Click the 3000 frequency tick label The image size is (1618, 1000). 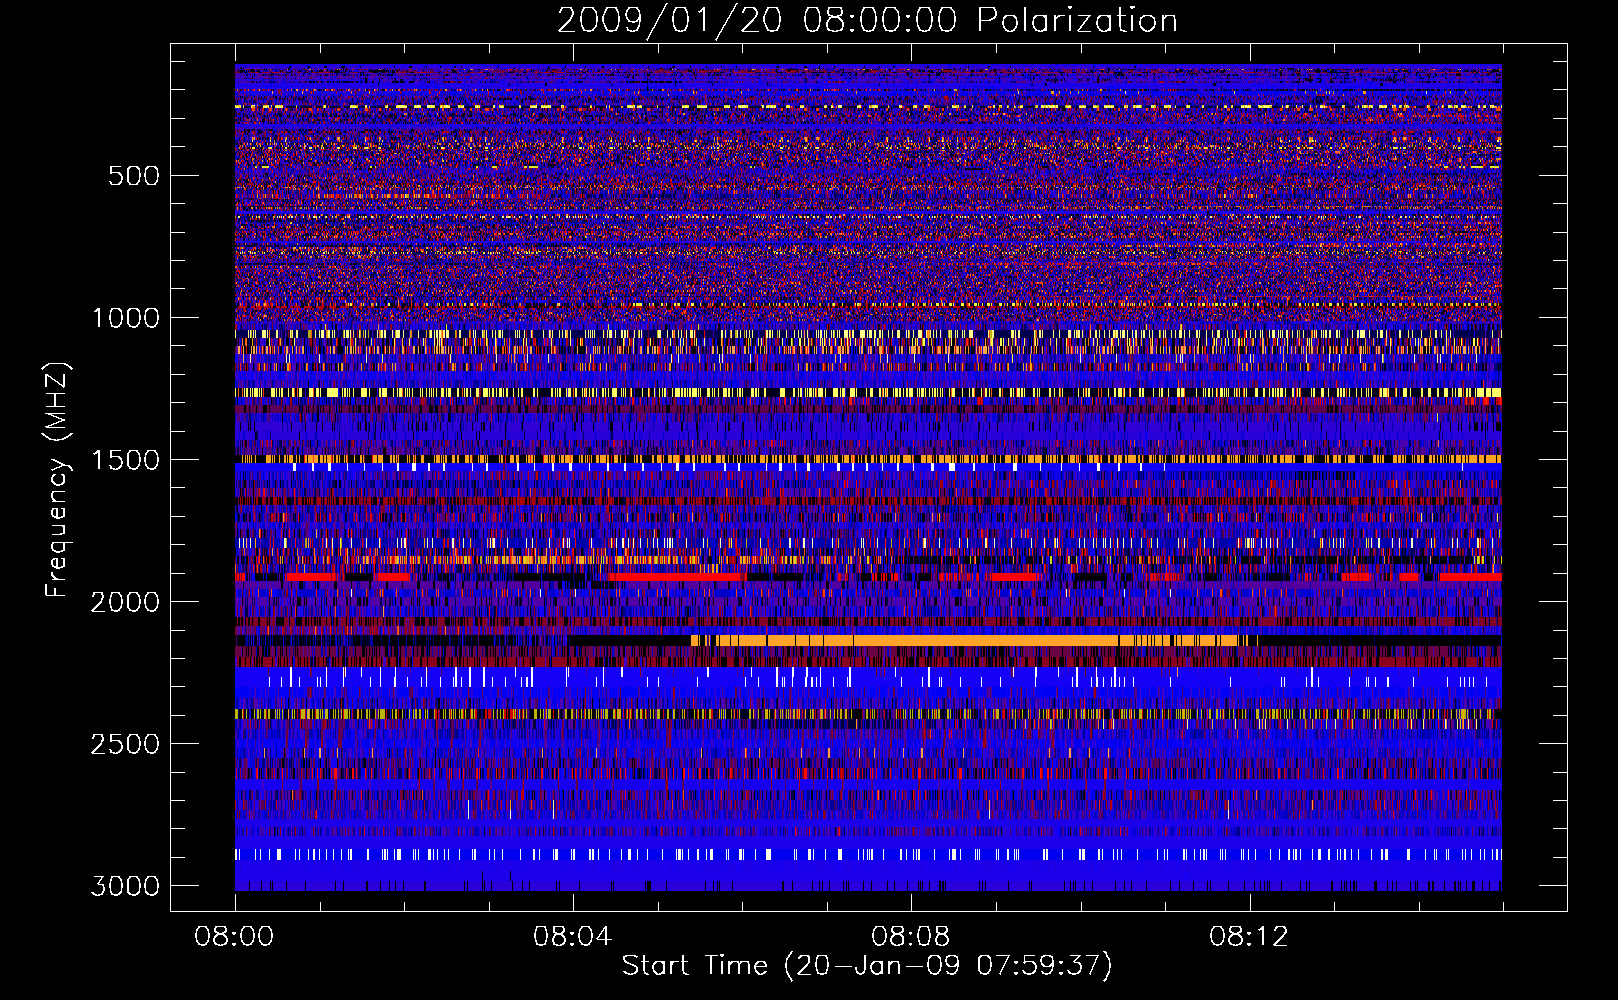(x=126, y=886)
